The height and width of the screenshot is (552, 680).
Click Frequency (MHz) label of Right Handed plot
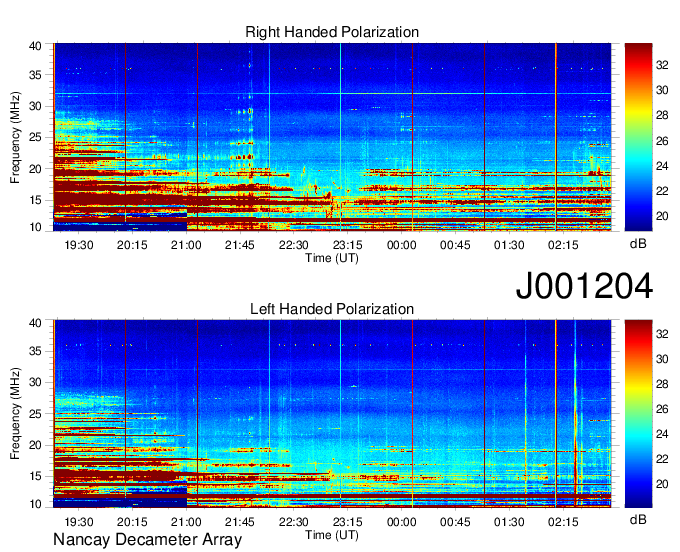tap(15, 137)
